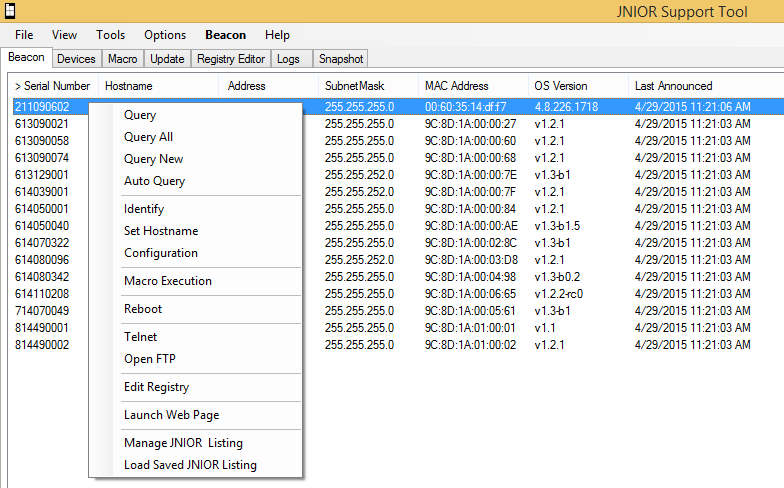Screen dimensions: 784x488
Task: Sort by Serial Number column header
Action: pos(54,86)
